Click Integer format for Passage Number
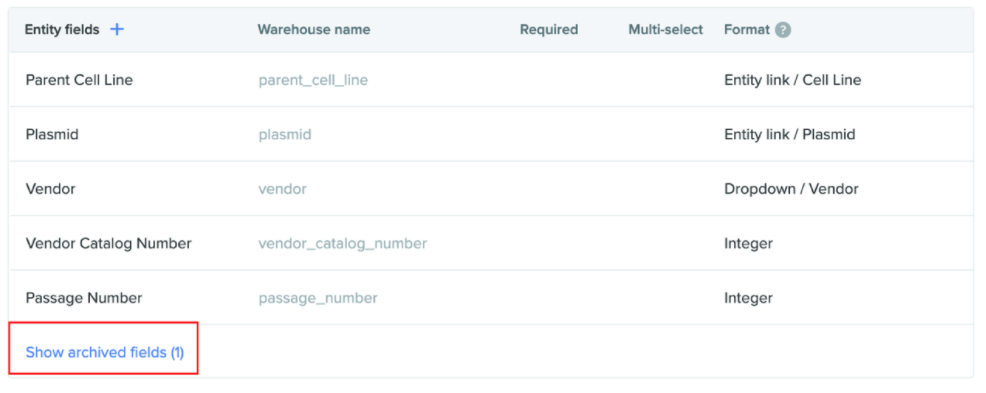 pyautogui.click(x=748, y=299)
